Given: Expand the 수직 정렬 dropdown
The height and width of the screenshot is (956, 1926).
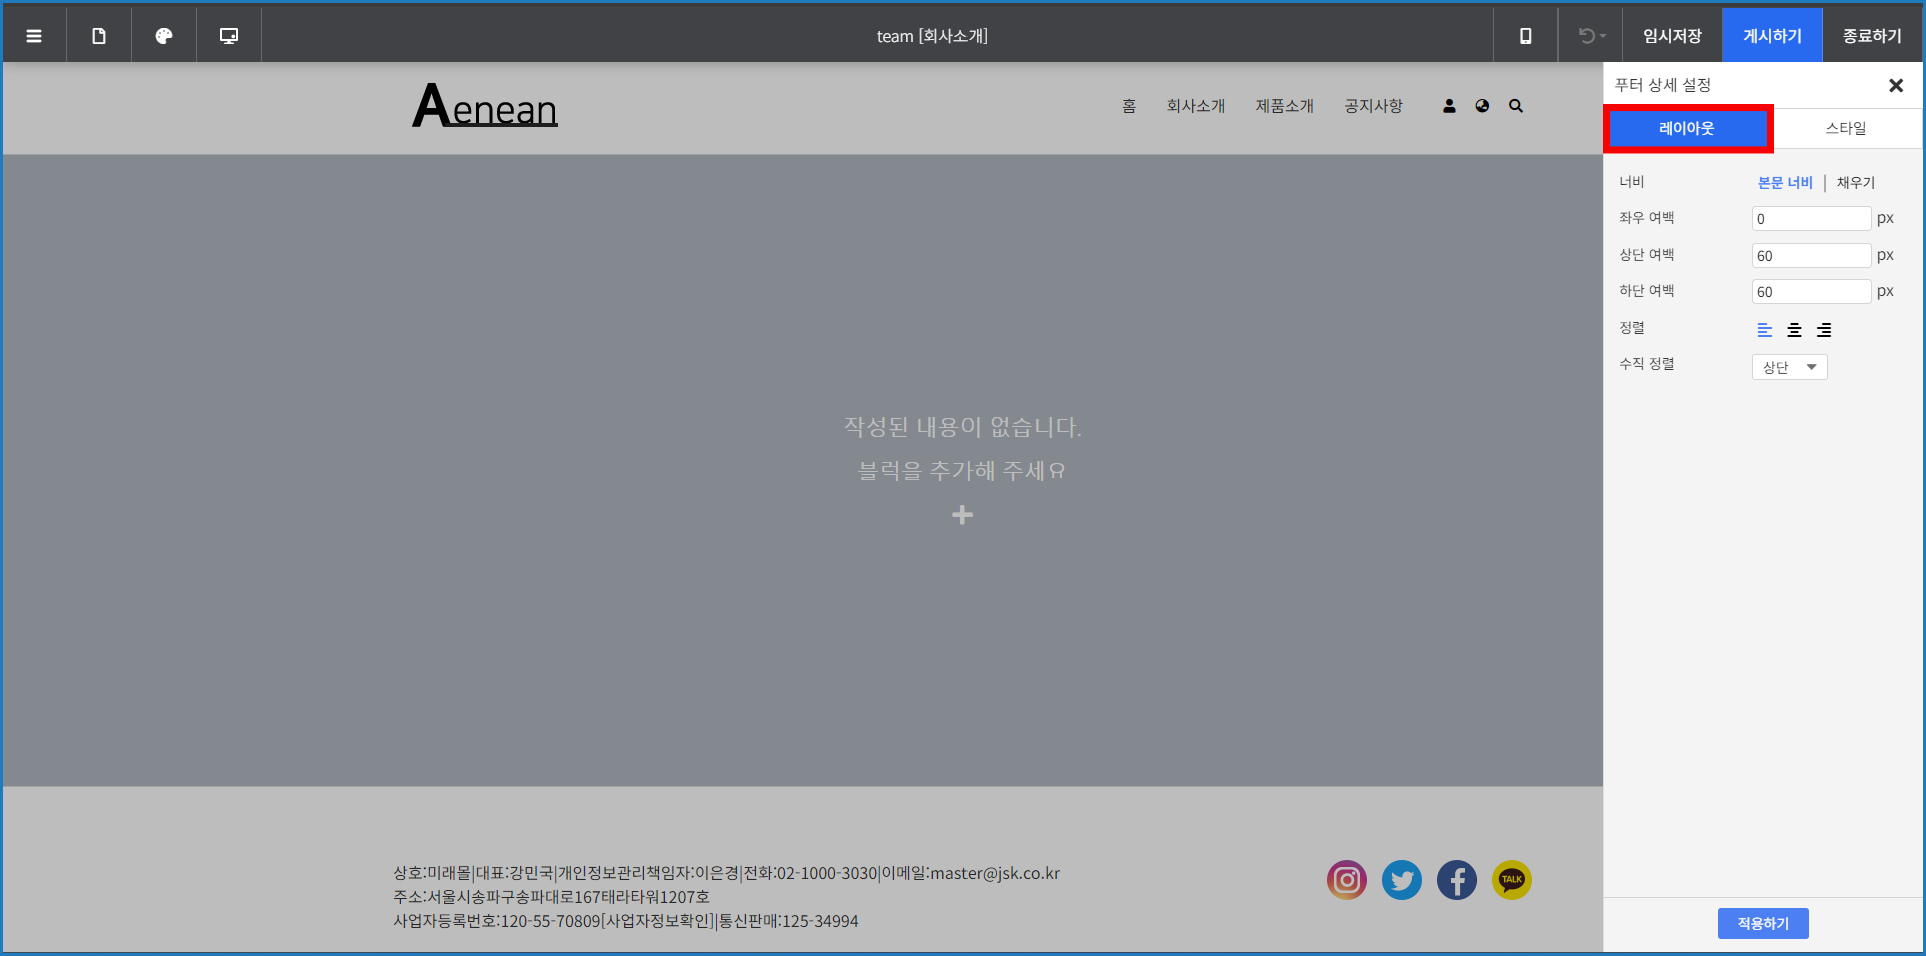Looking at the screenshot, I should 1789,367.
